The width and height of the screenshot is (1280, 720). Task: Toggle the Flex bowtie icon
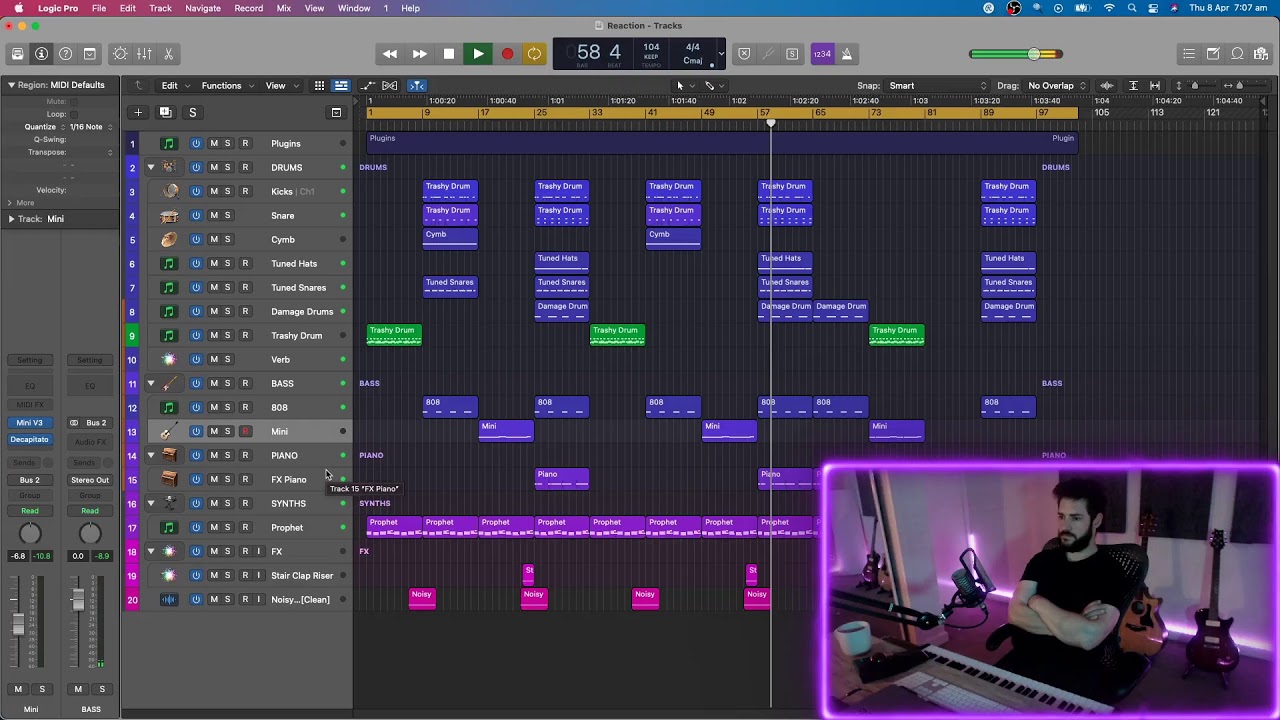pos(390,86)
